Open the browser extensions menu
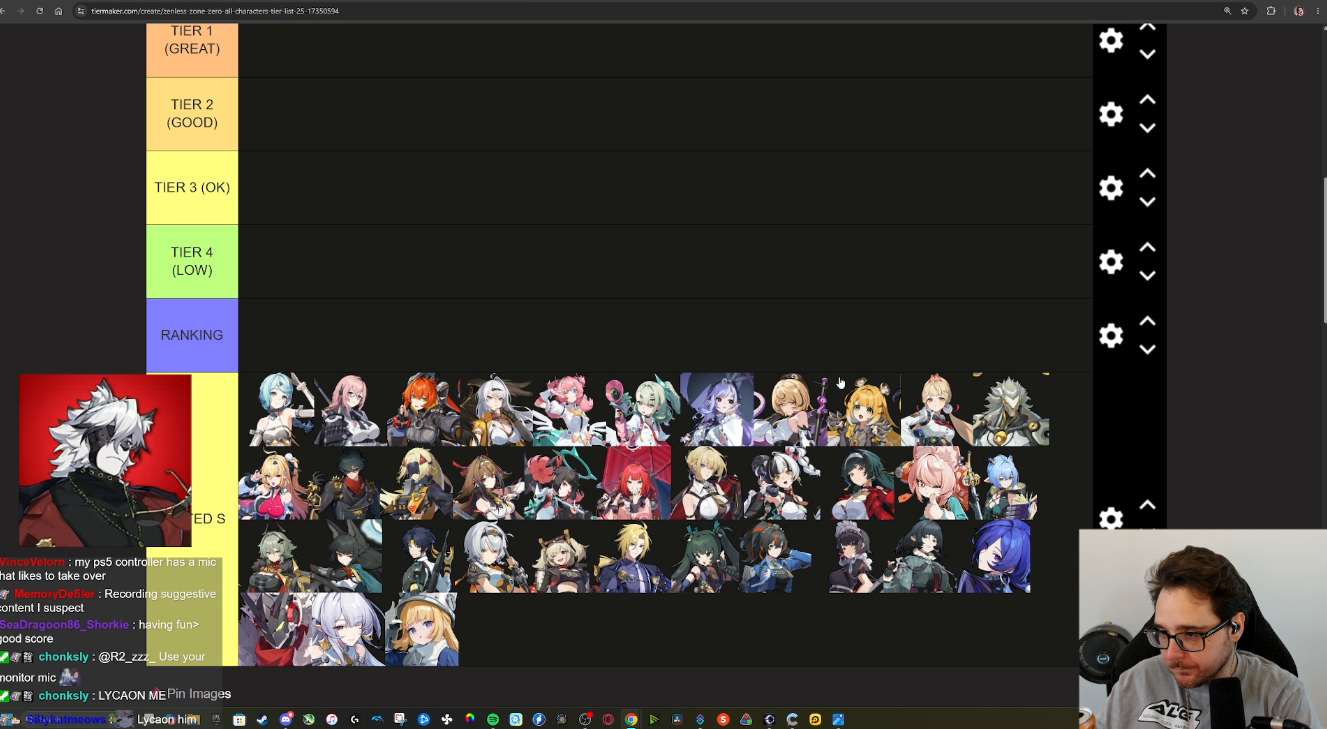This screenshot has width=1327, height=729. (x=1271, y=11)
